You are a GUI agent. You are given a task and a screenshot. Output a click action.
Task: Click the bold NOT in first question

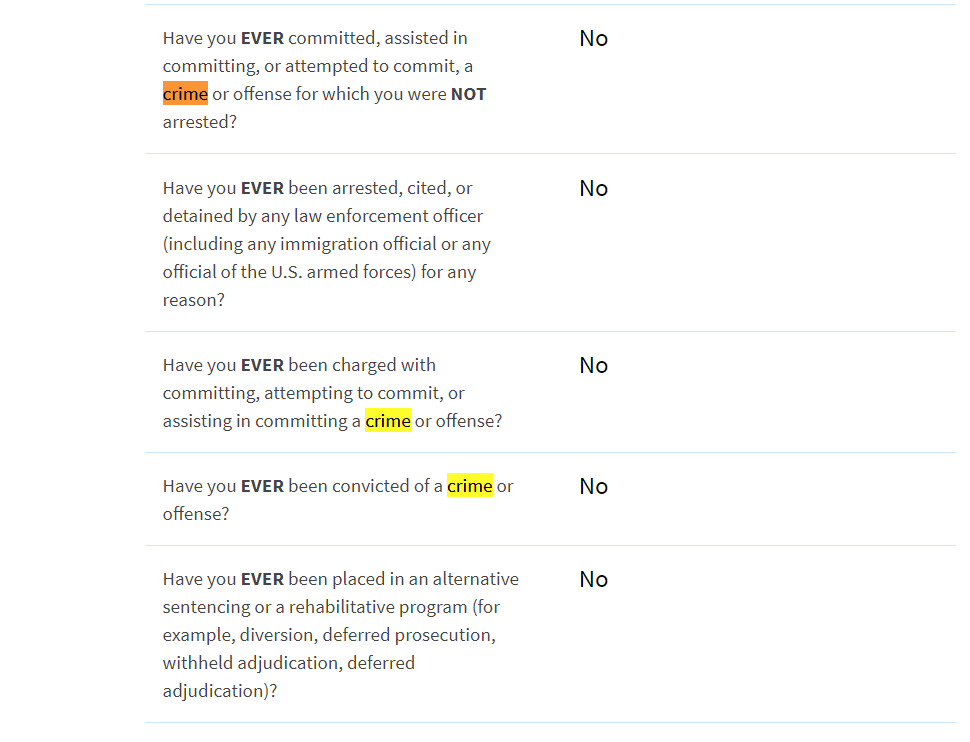point(468,94)
